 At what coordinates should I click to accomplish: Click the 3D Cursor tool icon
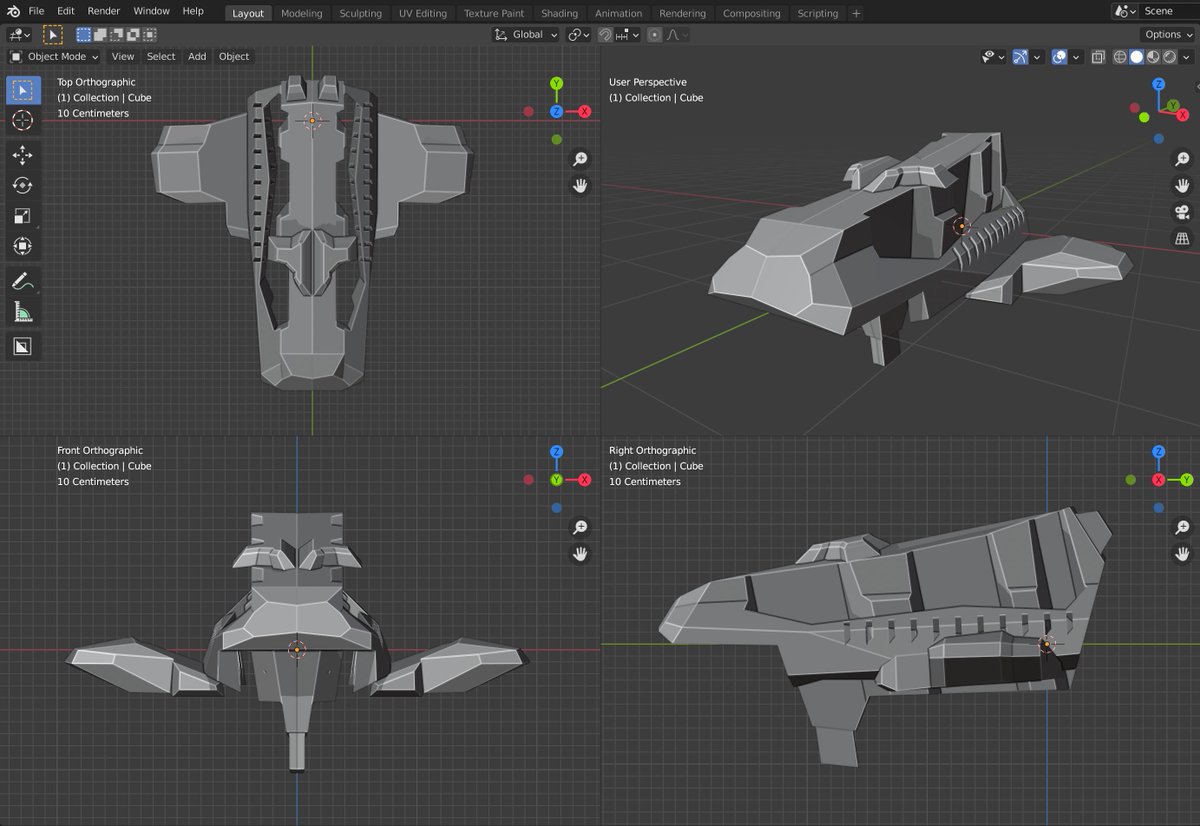(x=22, y=120)
